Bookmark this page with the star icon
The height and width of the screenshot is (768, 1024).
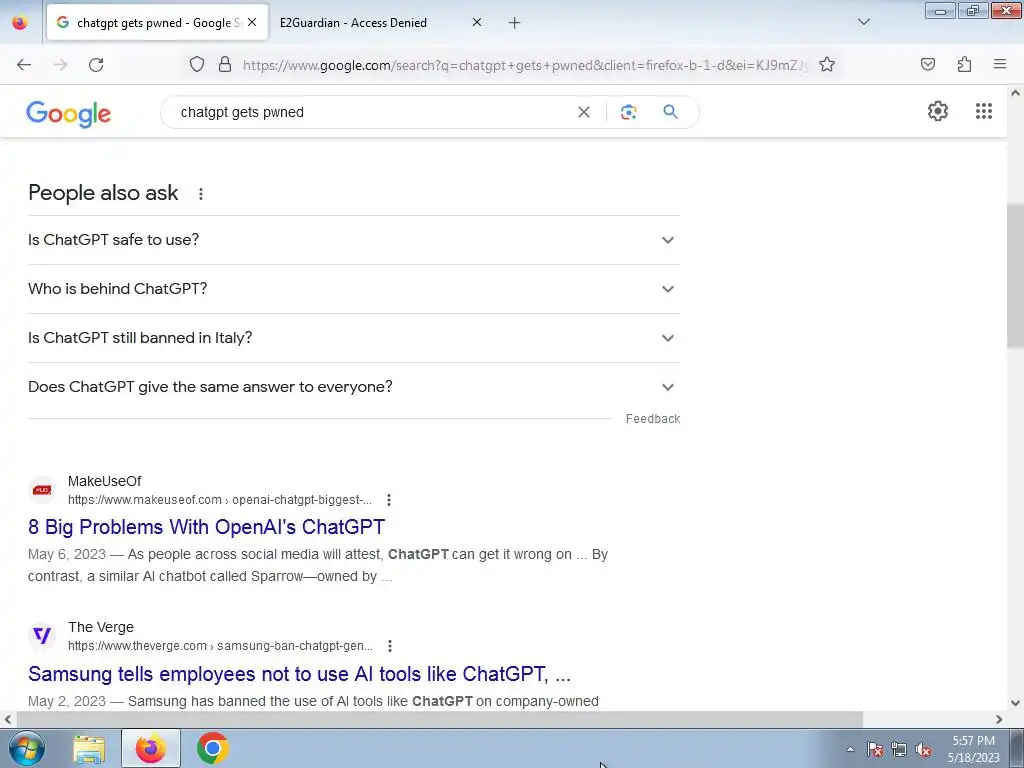[827, 65]
